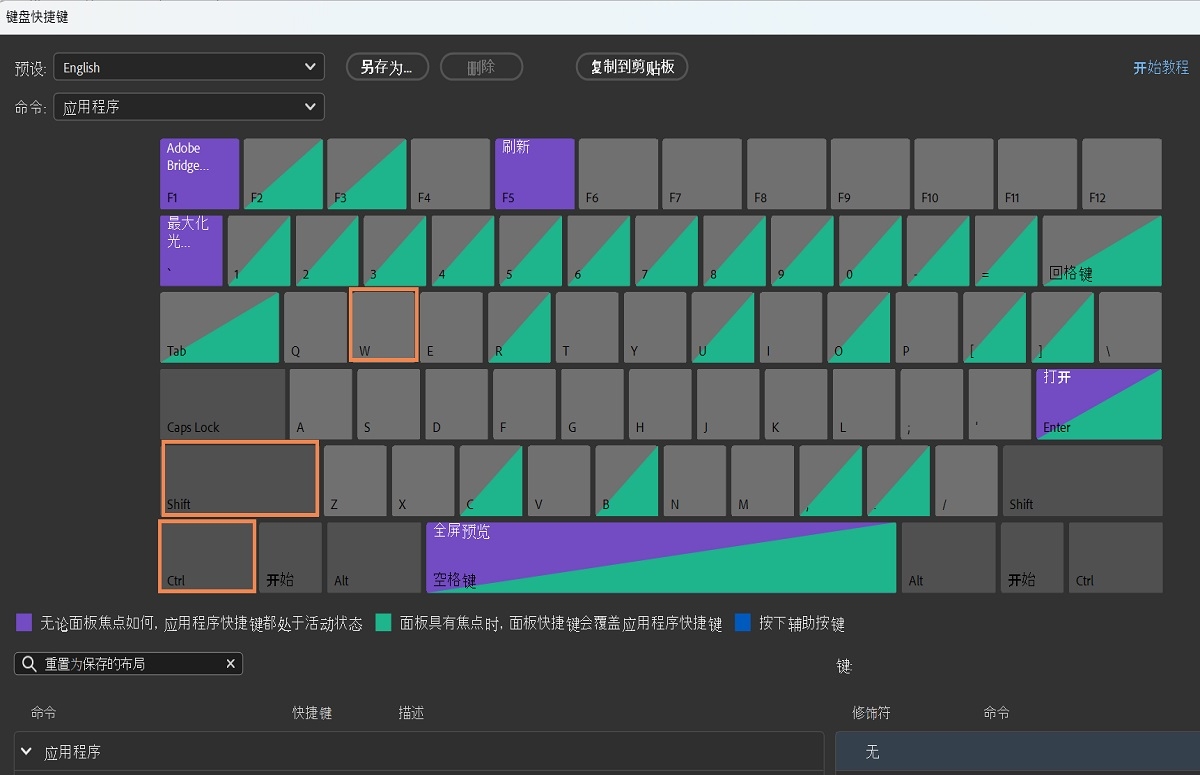Viewport: 1200px width, 775px height.
Task: Select the backtick key labeled 最大化光标
Action: [190, 250]
